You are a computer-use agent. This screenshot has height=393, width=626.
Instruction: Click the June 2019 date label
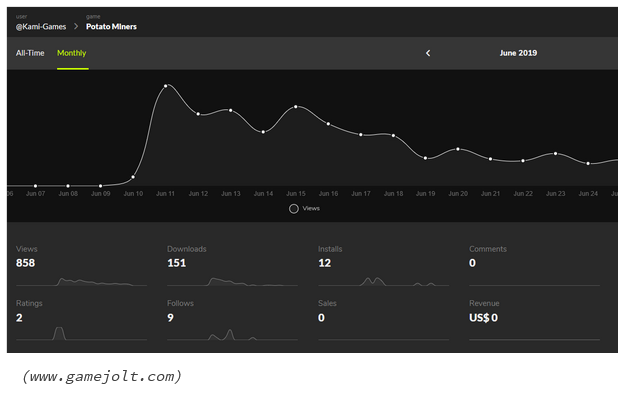point(518,53)
